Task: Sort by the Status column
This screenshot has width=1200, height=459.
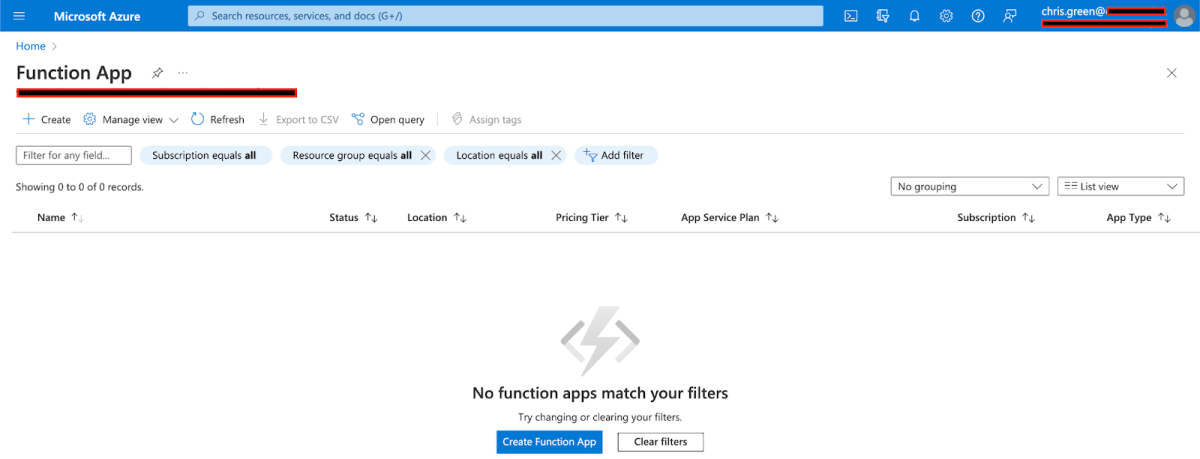Action: (x=353, y=217)
